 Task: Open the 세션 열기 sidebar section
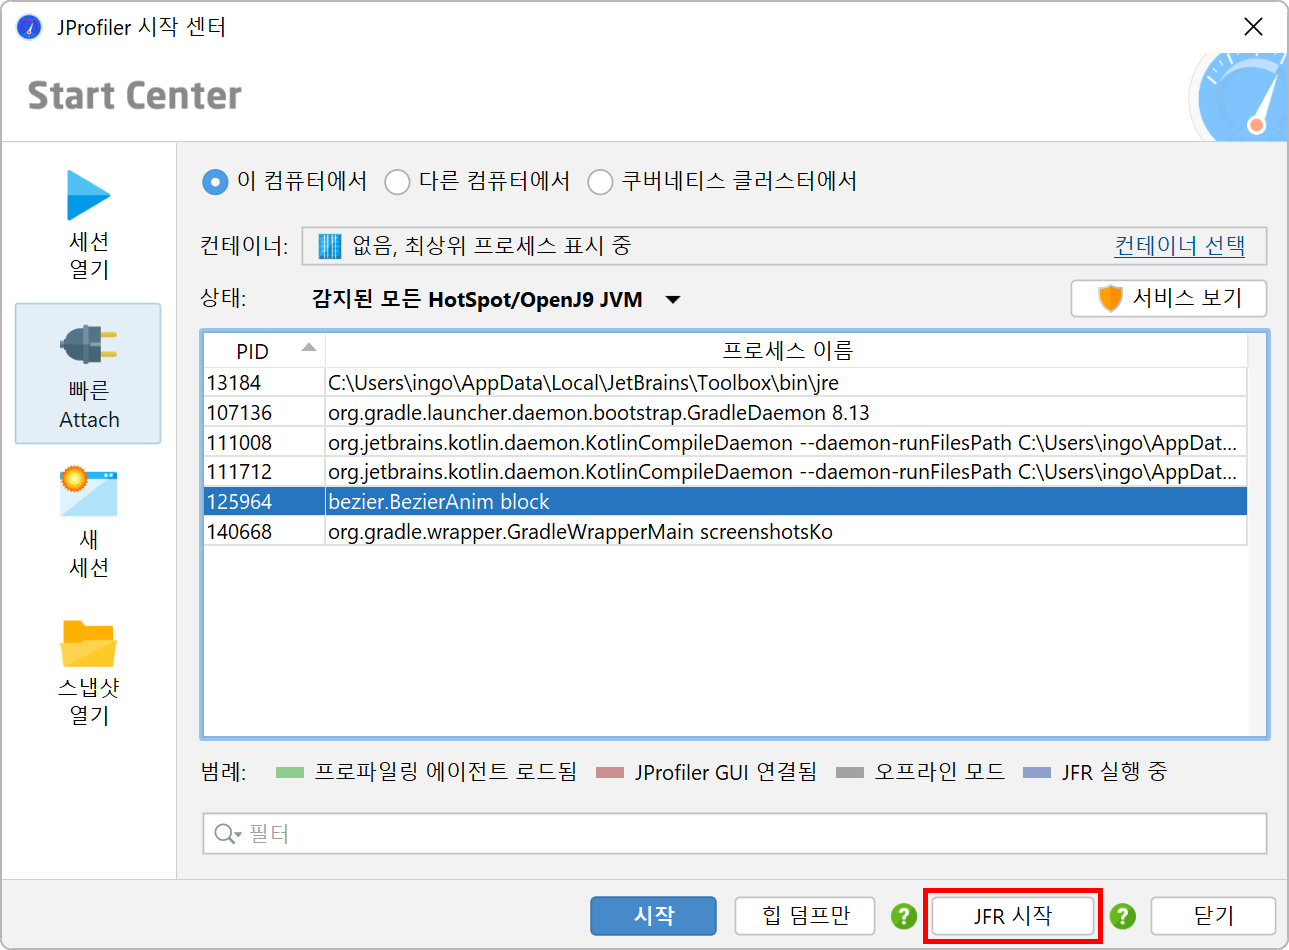(89, 225)
